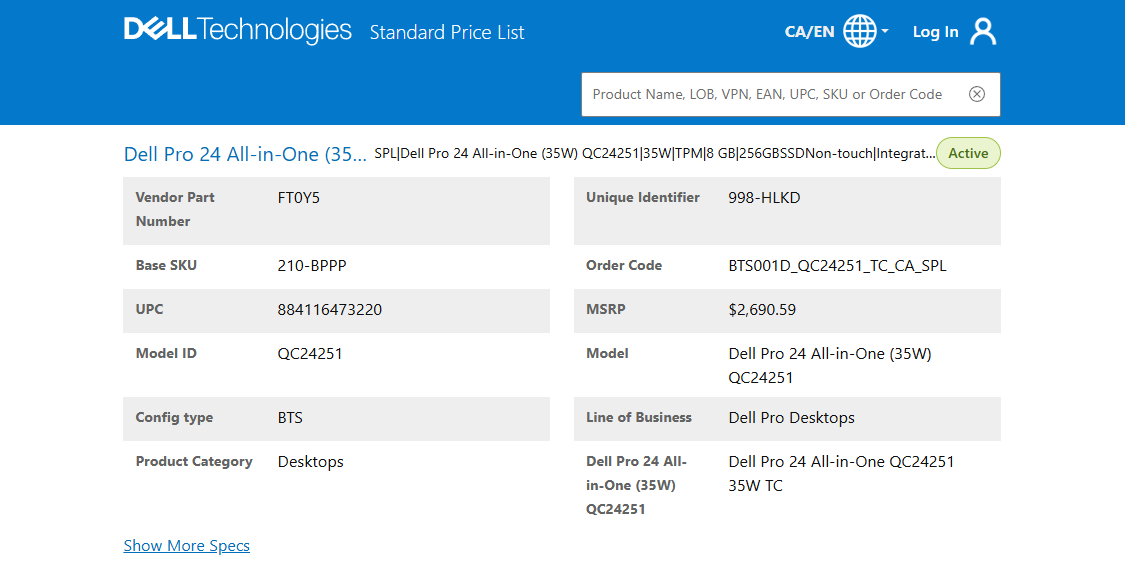Open the CA/EN language dropdown arrow
Screen dimensions: 1125x567
[x=885, y=32]
